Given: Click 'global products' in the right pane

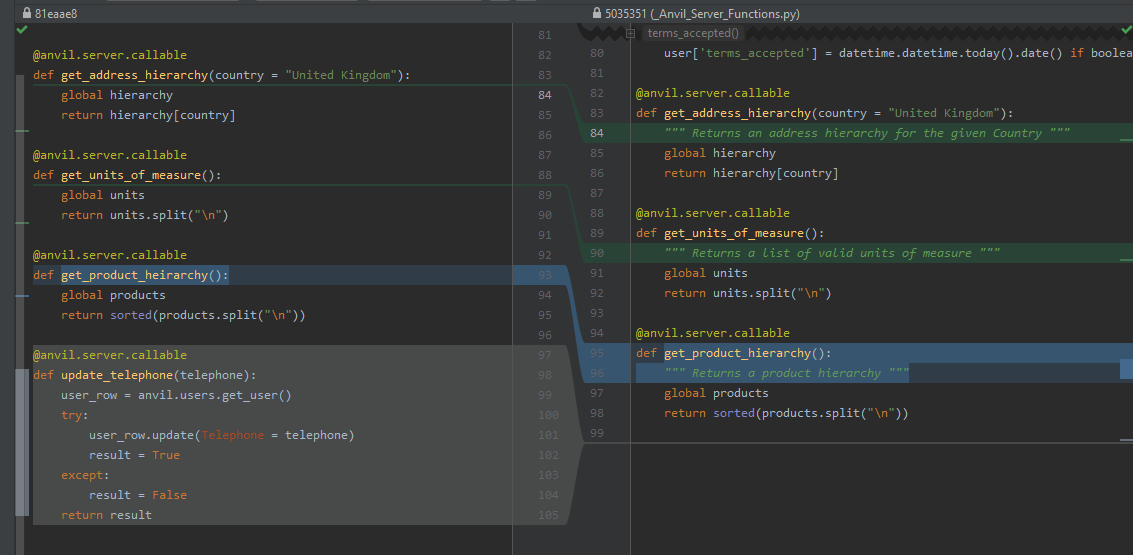Looking at the screenshot, I should point(716,393).
